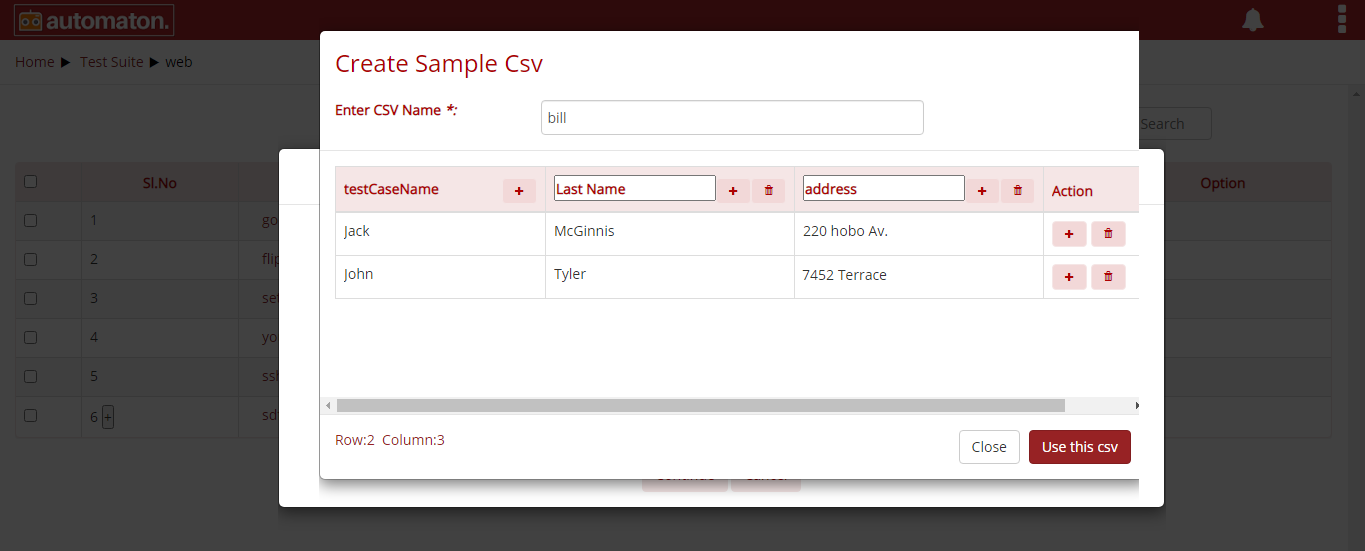Select the 7452 Terrace cell
Screen dimensions: 1365x551
tap(919, 277)
